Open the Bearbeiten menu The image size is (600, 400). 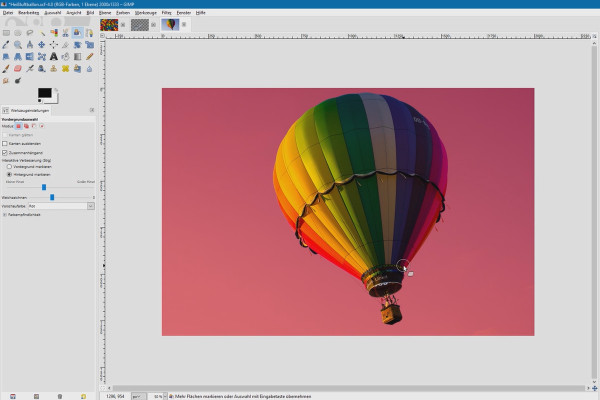click(29, 13)
